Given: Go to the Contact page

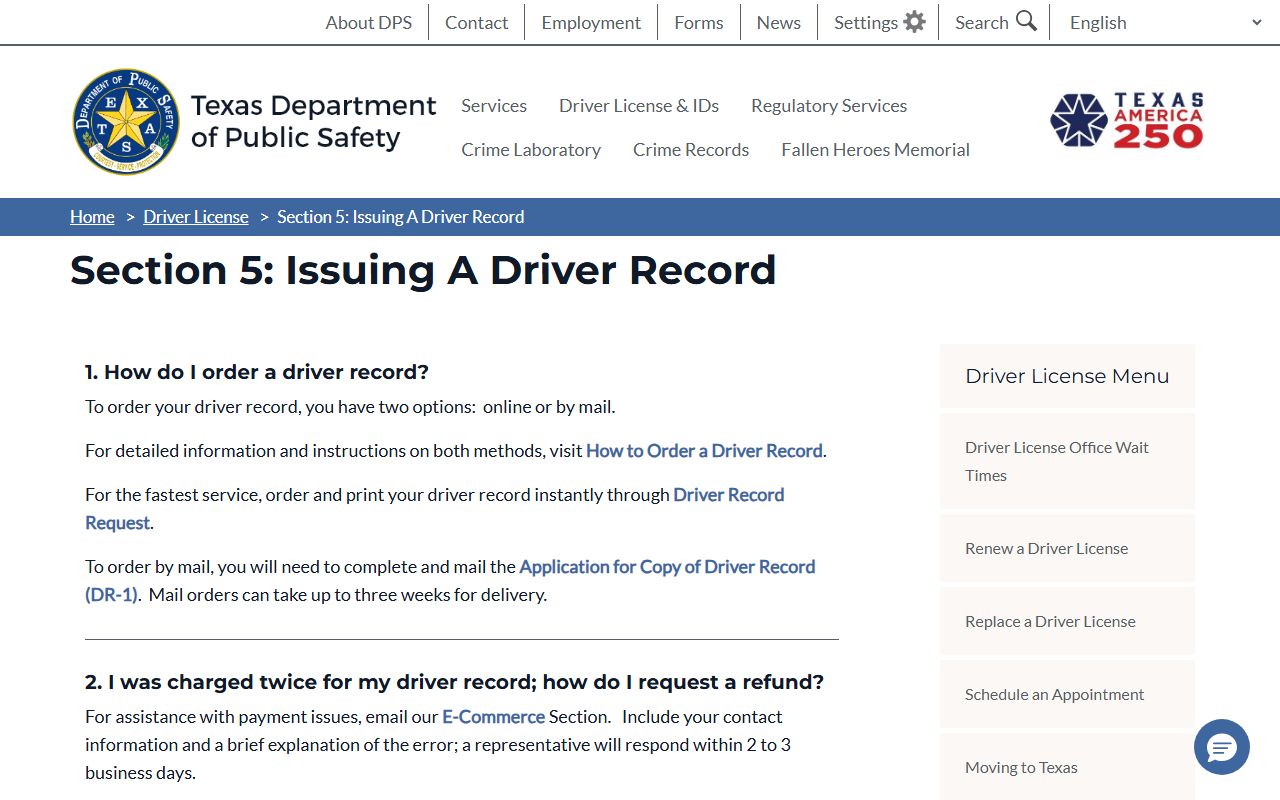Looking at the screenshot, I should [477, 22].
